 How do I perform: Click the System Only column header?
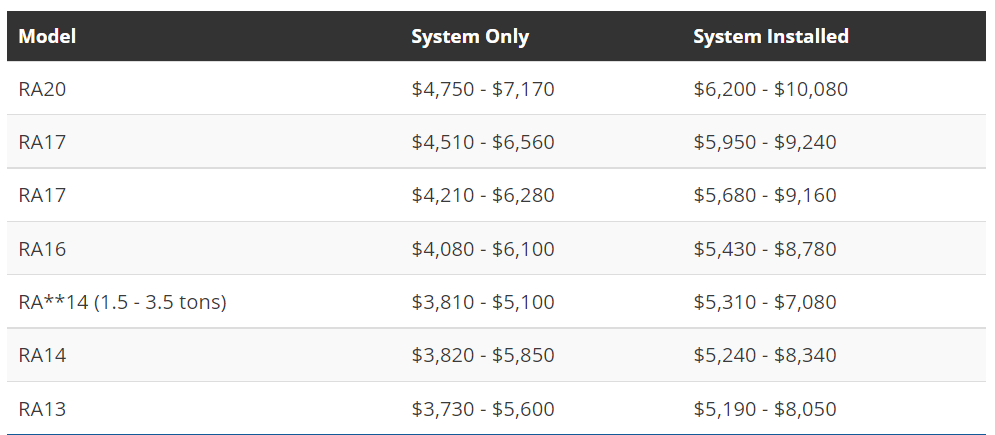tap(470, 37)
